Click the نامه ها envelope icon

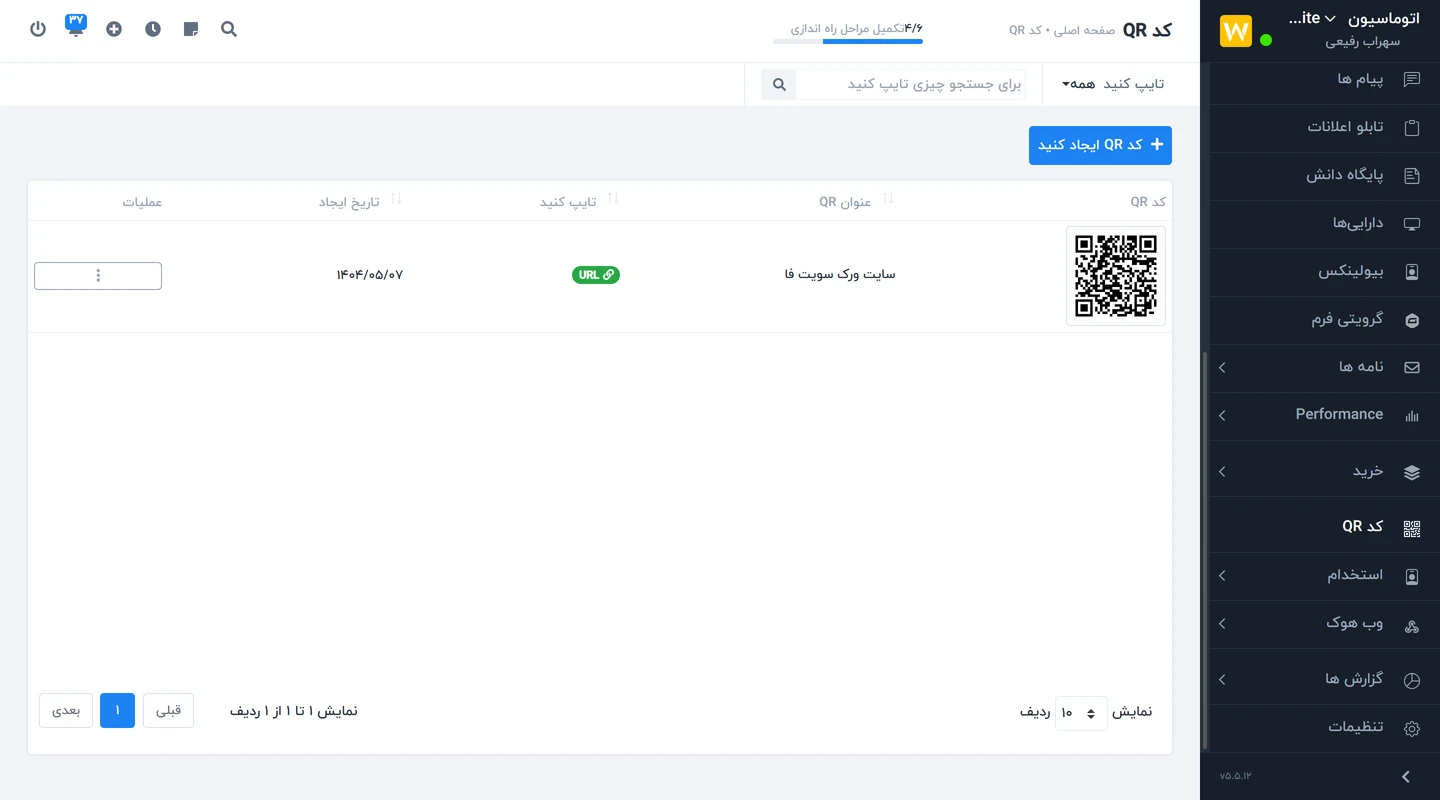tap(1412, 367)
